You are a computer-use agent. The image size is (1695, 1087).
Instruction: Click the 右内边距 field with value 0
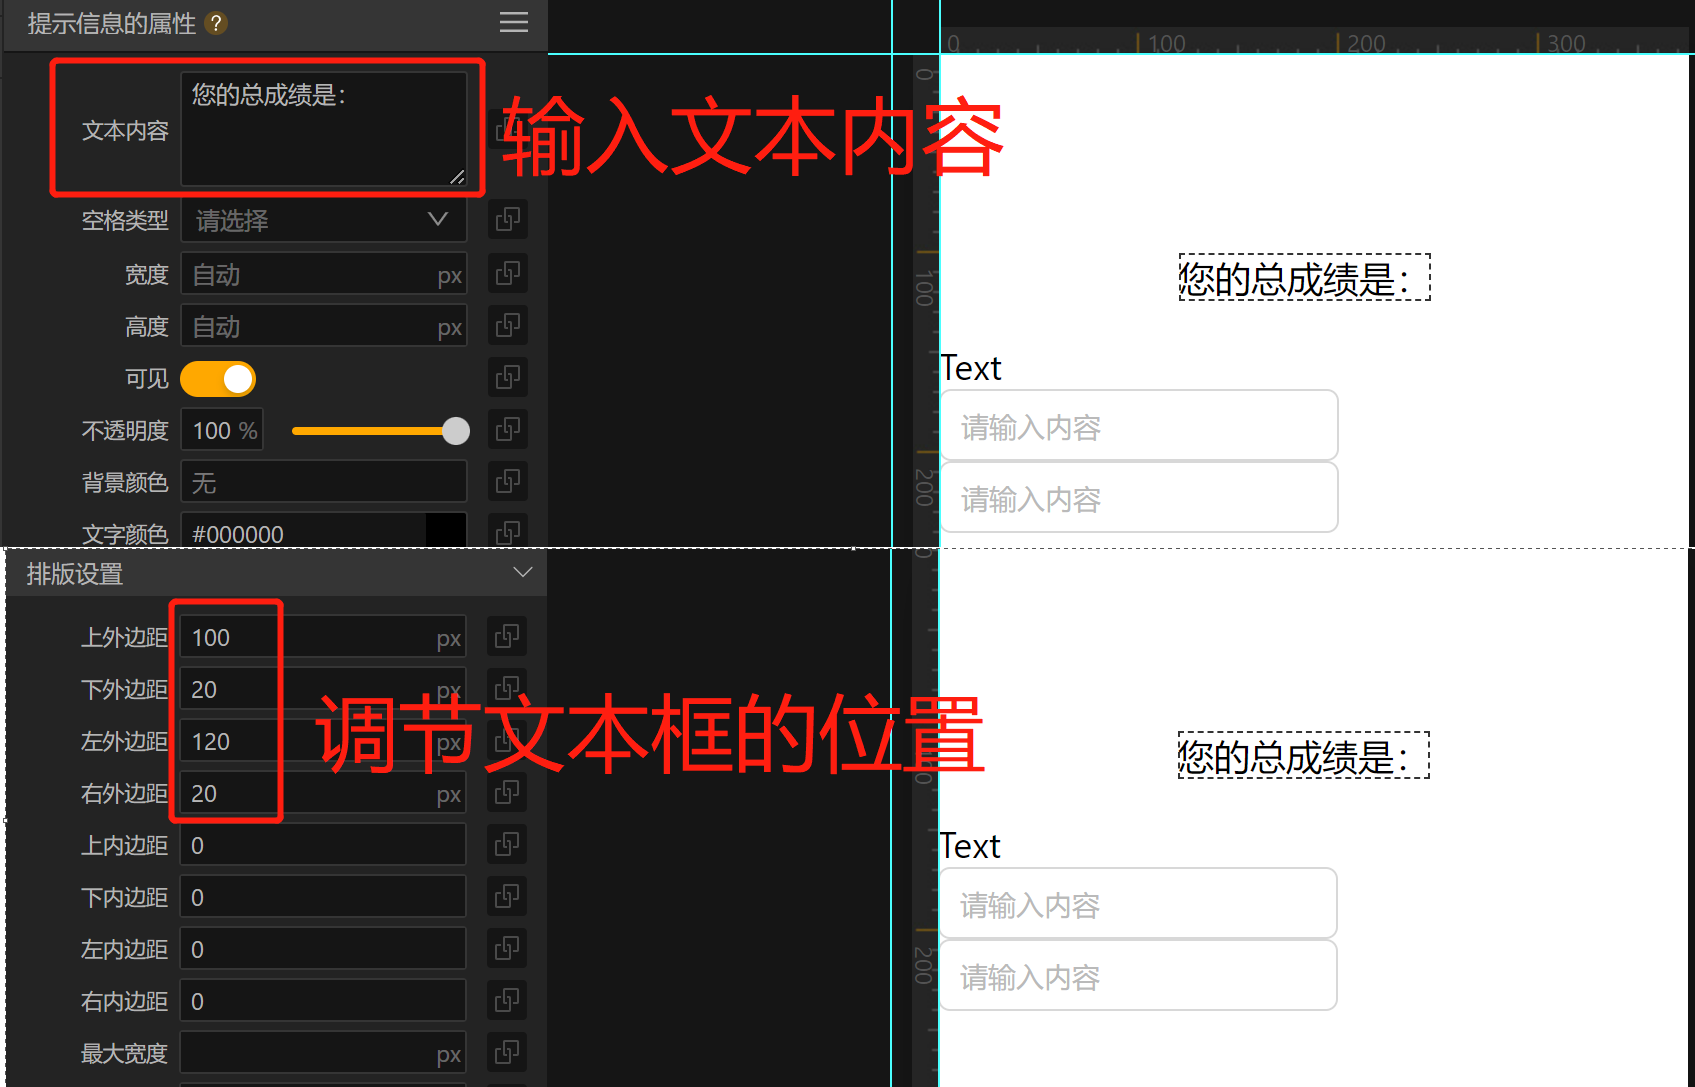tap(323, 1001)
